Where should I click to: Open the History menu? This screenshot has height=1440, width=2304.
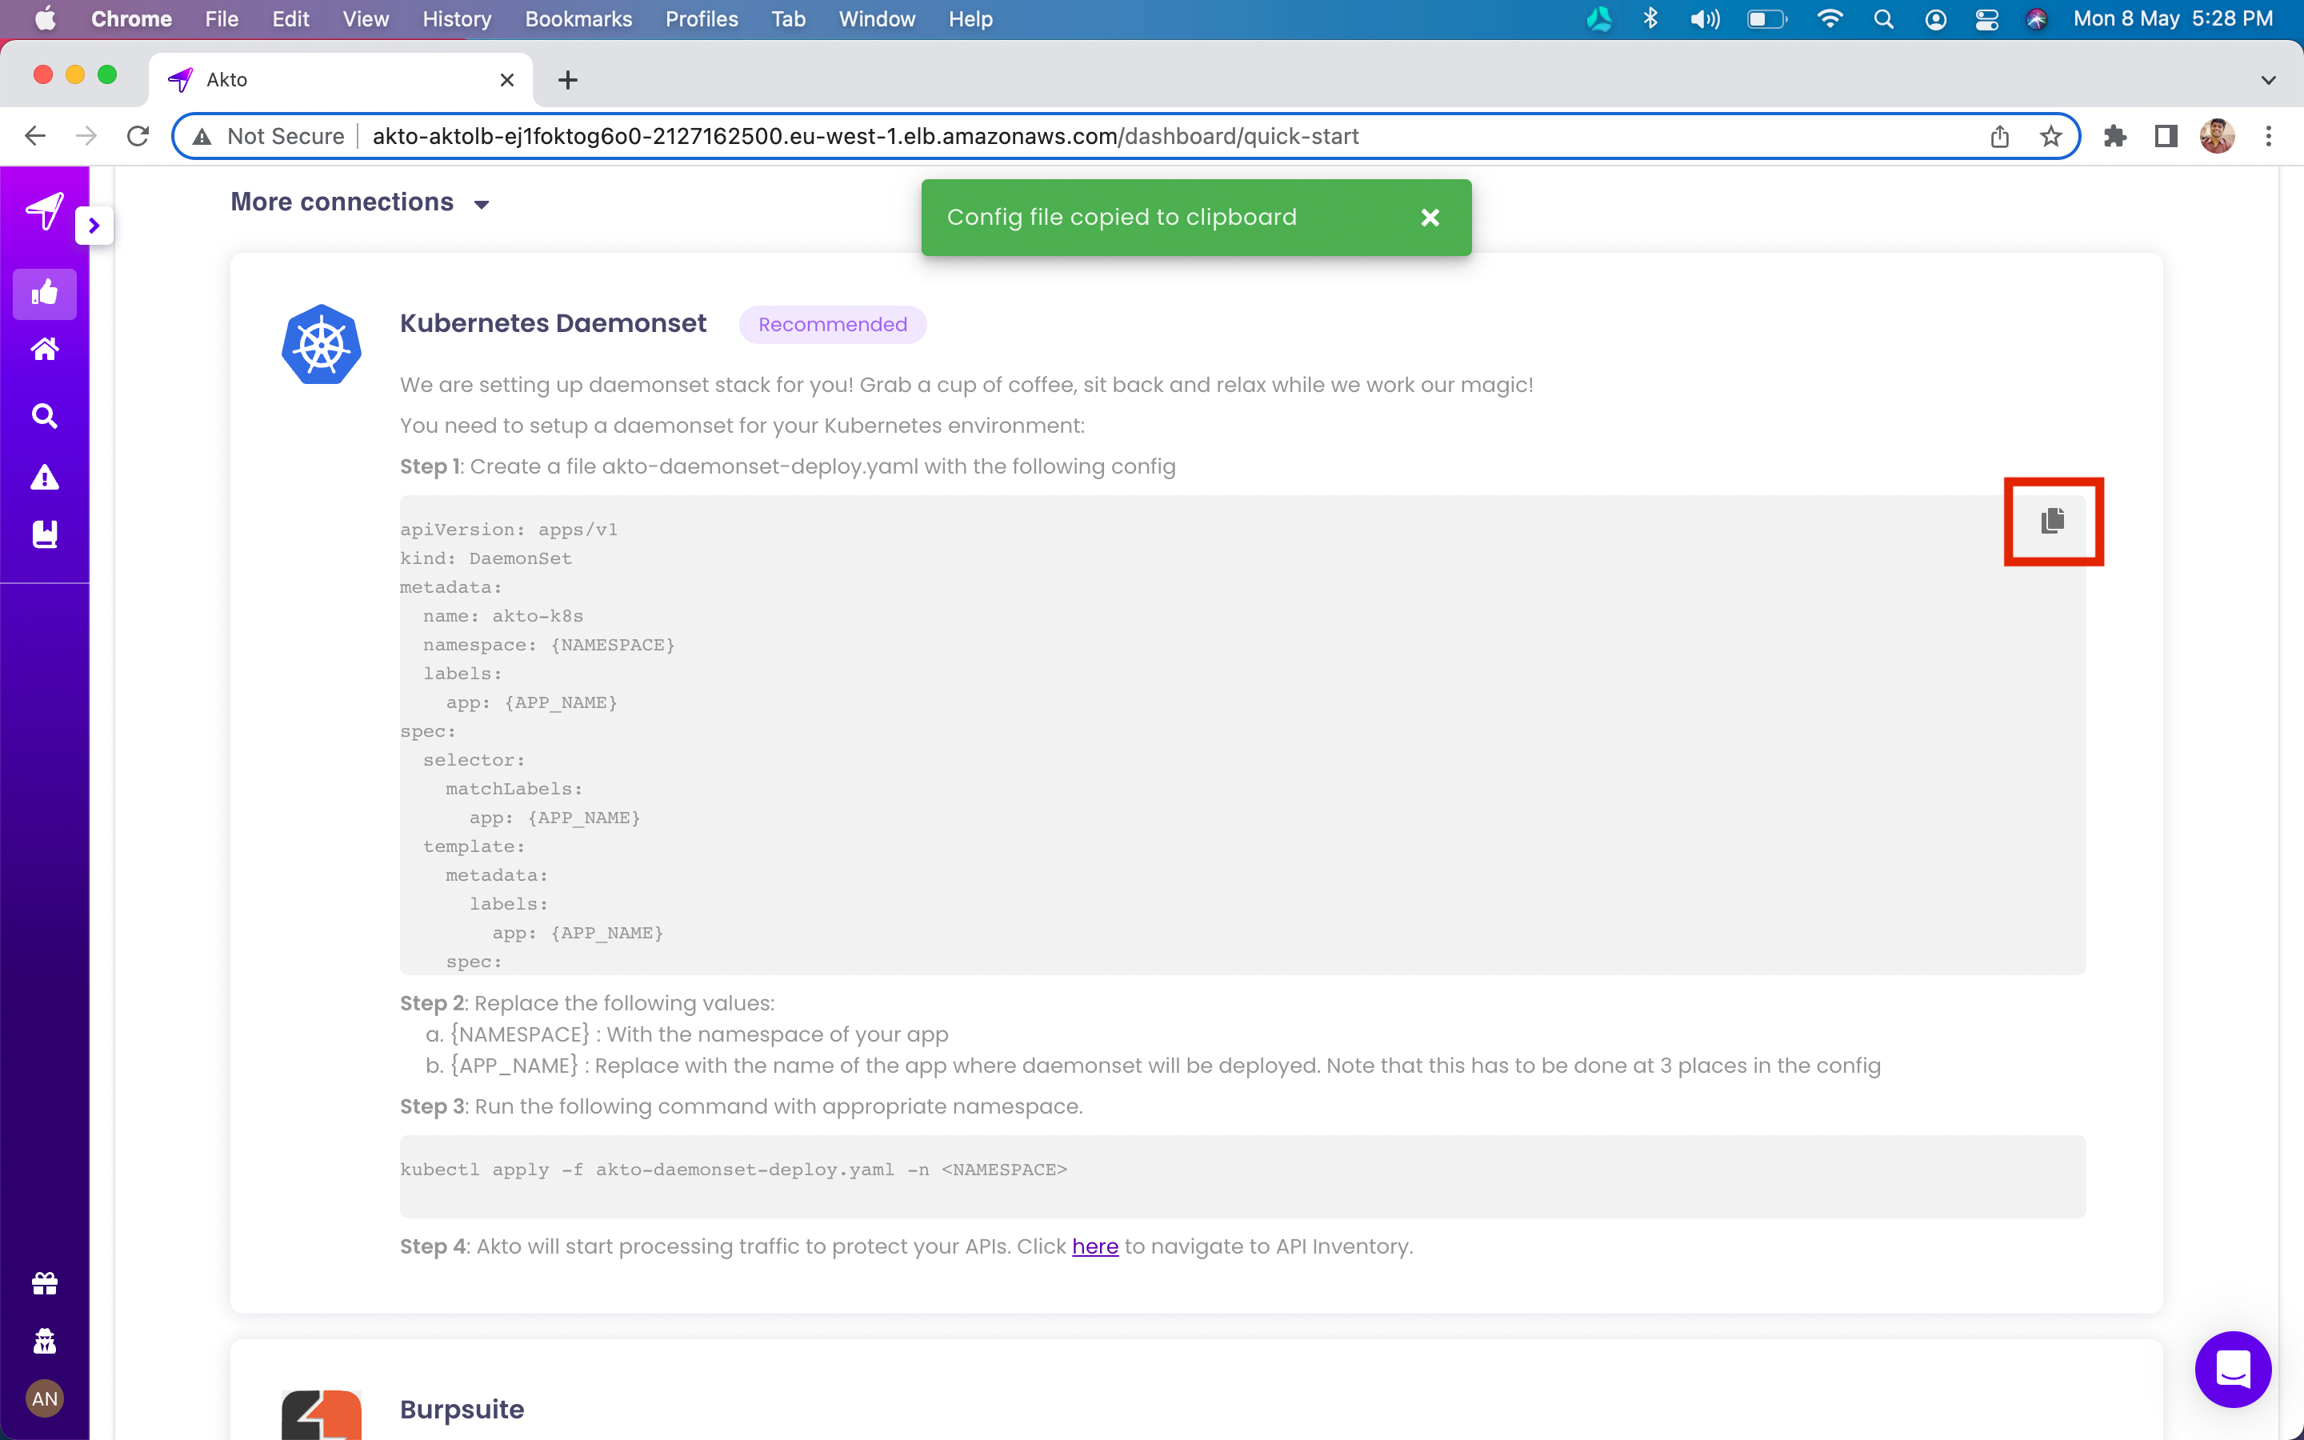456,19
